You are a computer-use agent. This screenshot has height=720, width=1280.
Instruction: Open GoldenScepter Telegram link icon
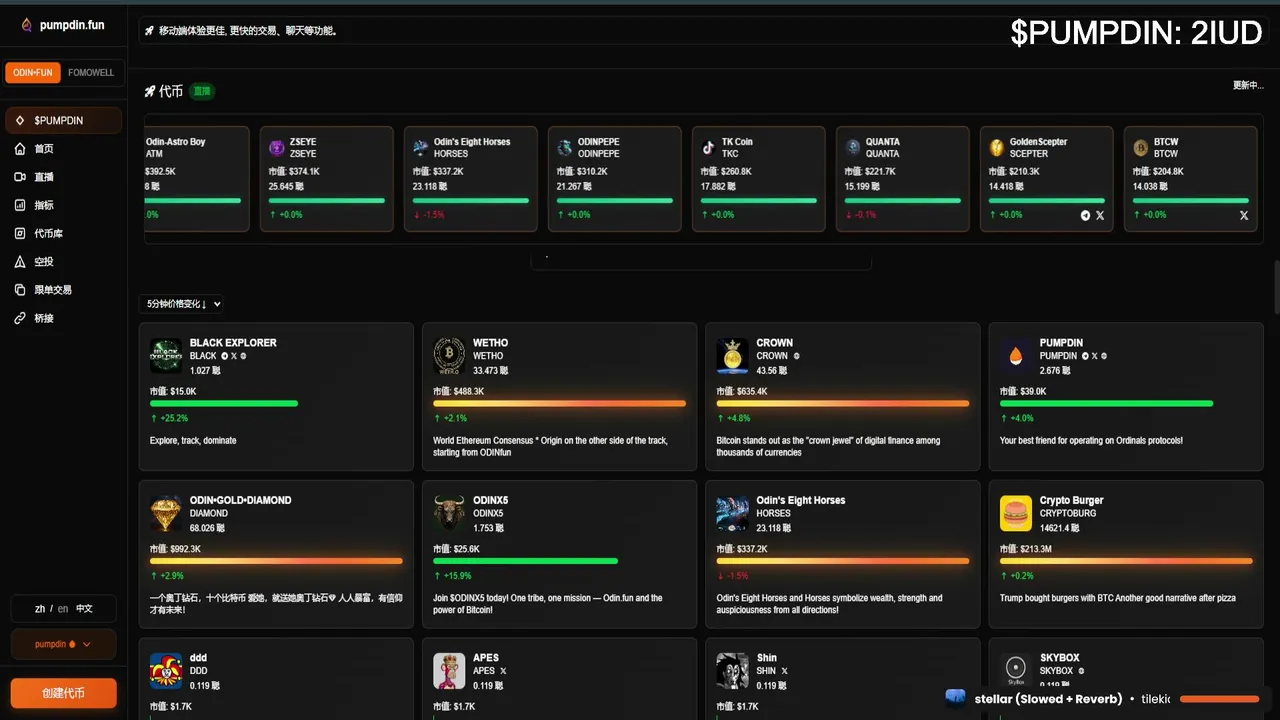click(x=1086, y=215)
